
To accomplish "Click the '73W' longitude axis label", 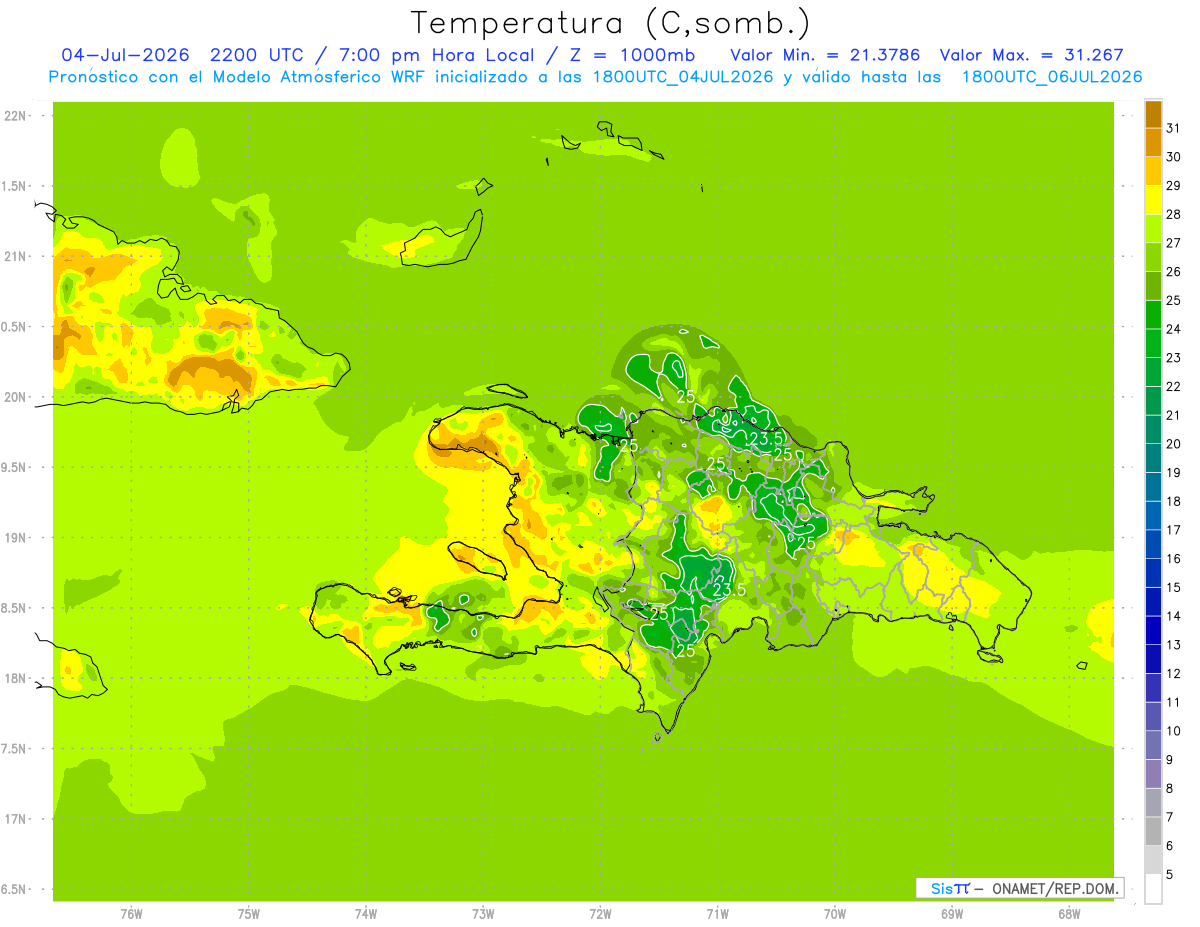I will (483, 914).
